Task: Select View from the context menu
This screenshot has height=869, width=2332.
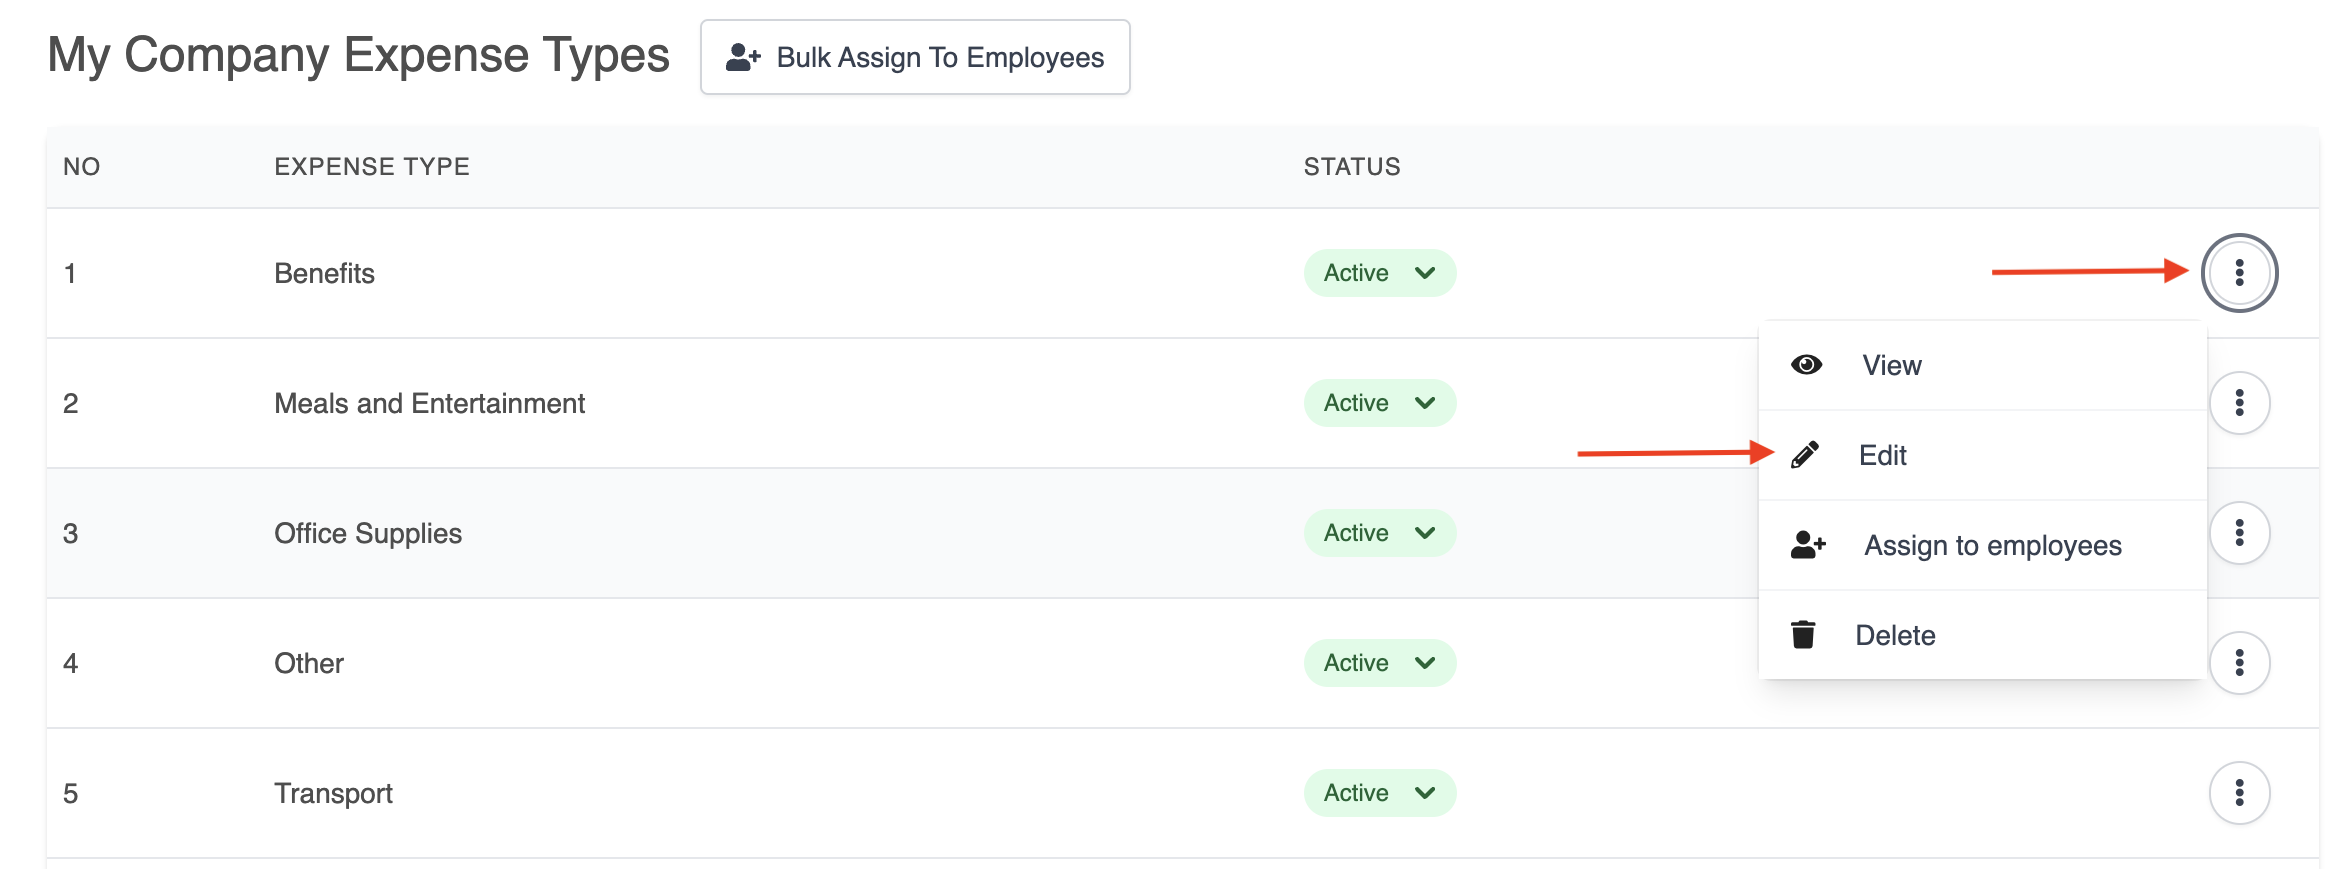Action: (x=1982, y=365)
